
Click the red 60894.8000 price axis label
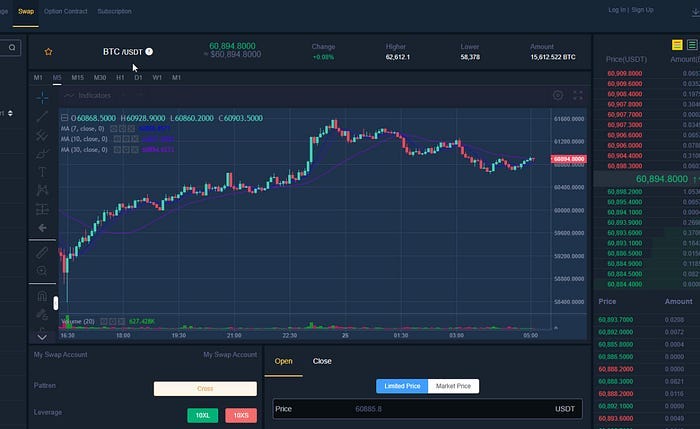[569, 159]
